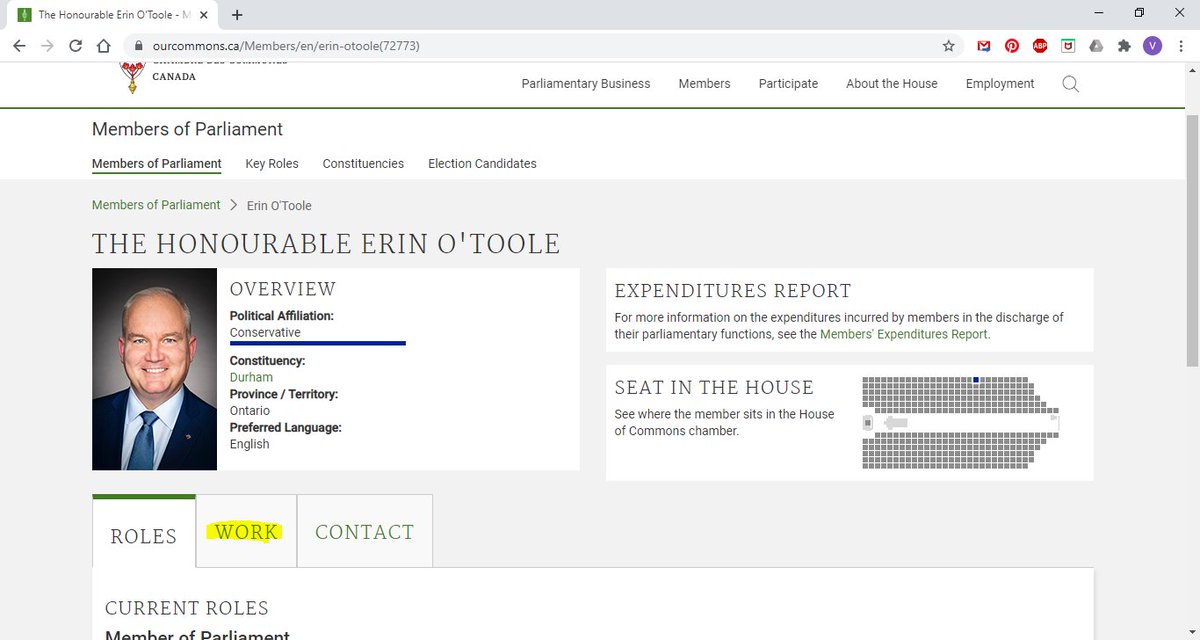Open the McAfee extension icon
The width and height of the screenshot is (1200, 640).
1068,46
